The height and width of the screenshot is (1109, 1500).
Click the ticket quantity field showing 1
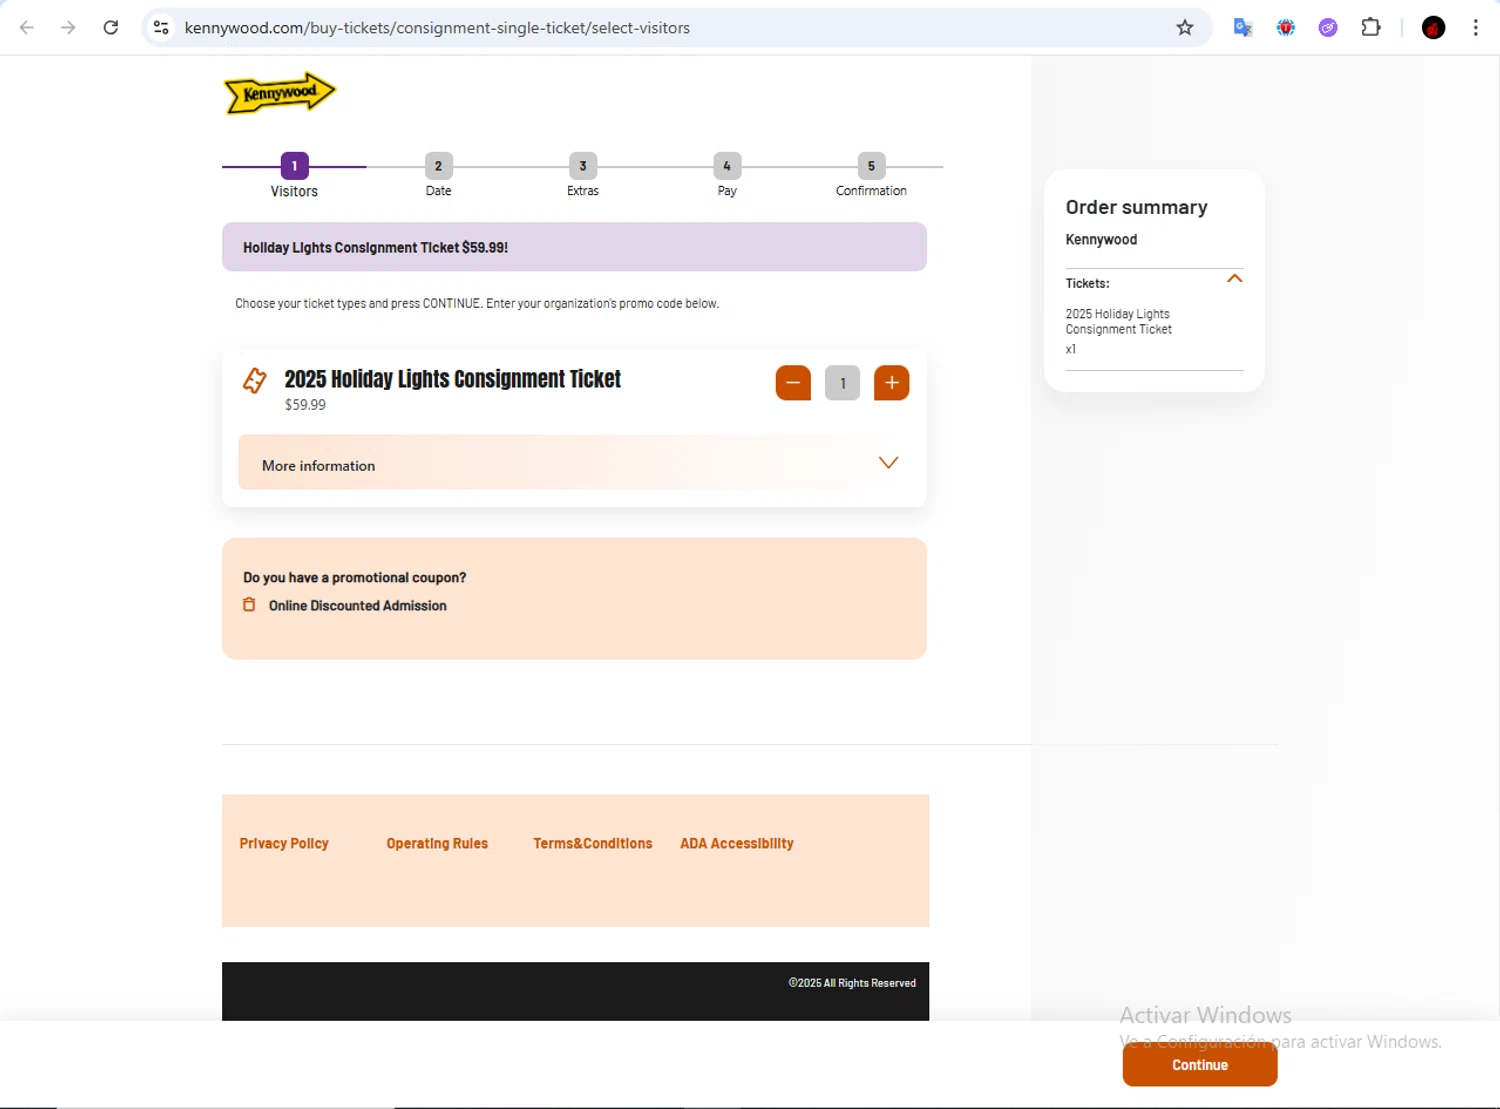click(842, 383)
